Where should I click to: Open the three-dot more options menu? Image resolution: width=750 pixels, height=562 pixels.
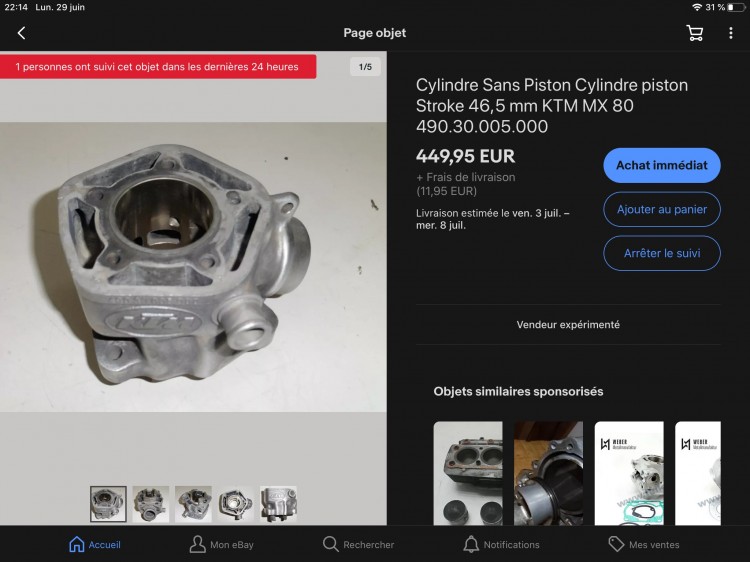(x=731, y=33)
